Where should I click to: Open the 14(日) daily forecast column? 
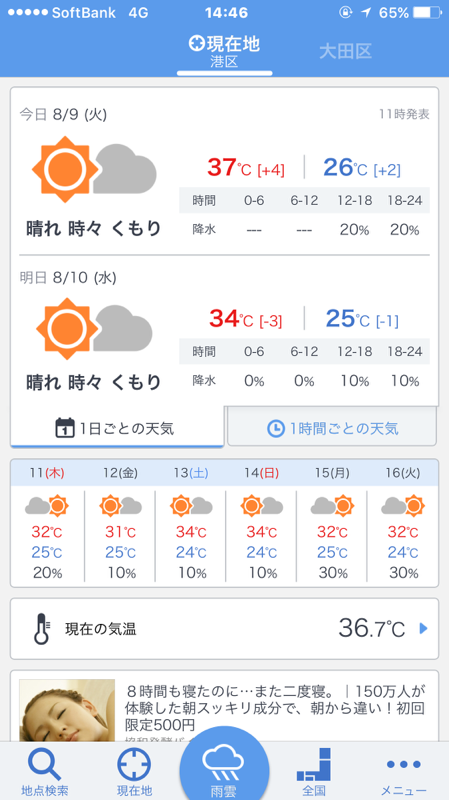point(262,523)
